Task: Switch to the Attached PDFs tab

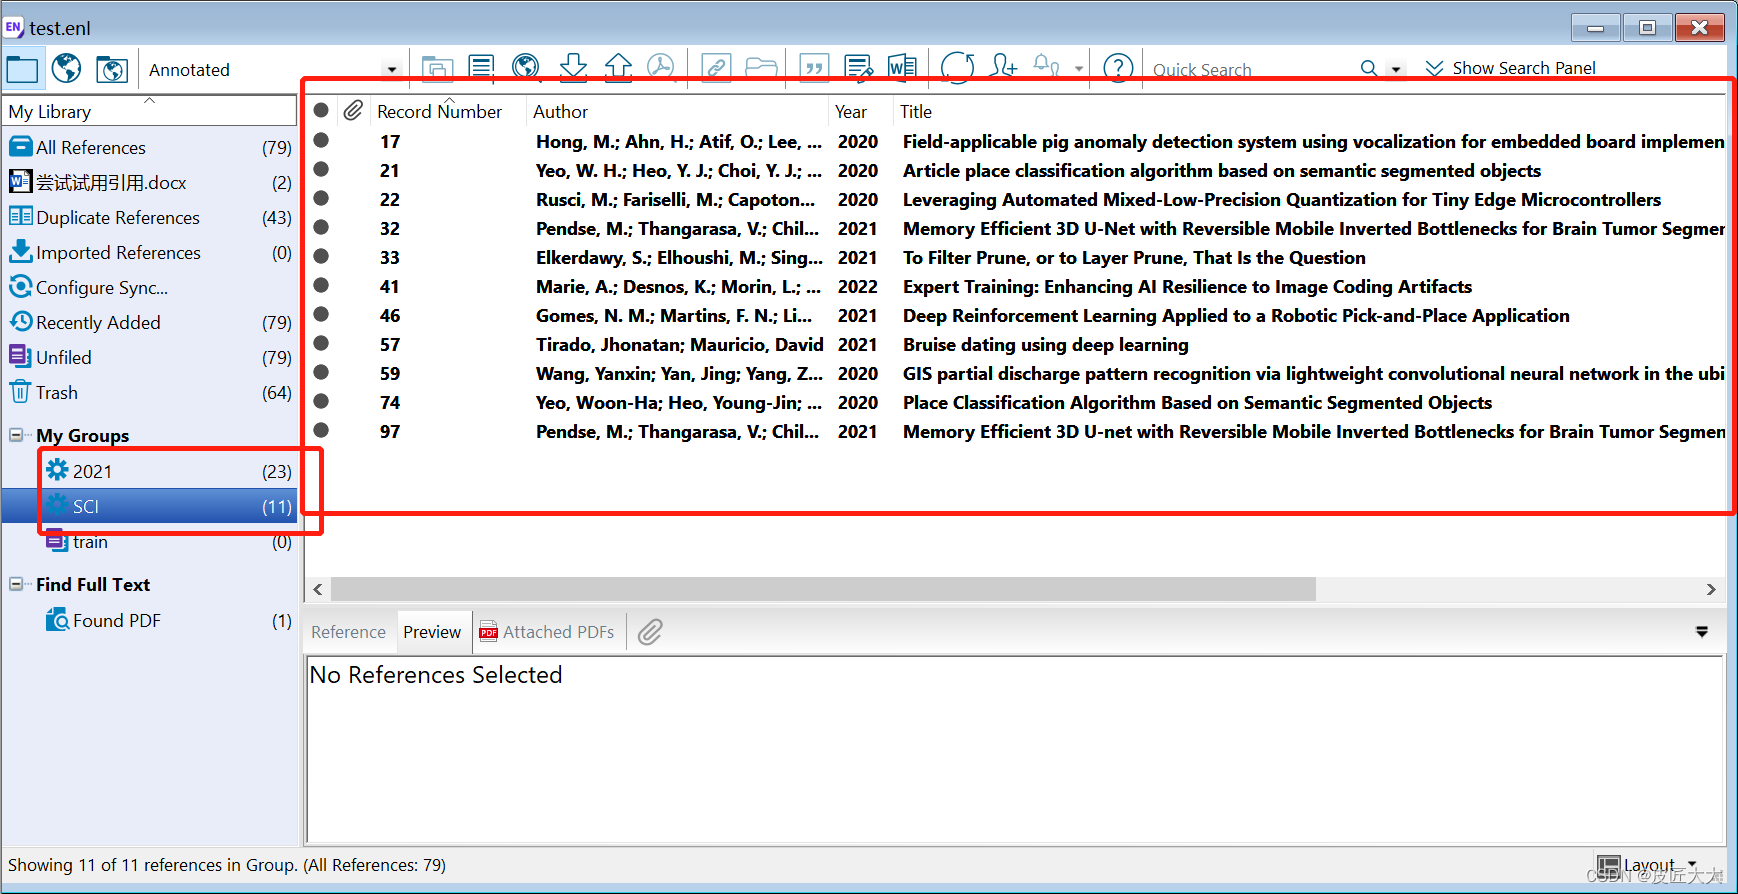Action: pyautogui.click(x=548, y=632)
